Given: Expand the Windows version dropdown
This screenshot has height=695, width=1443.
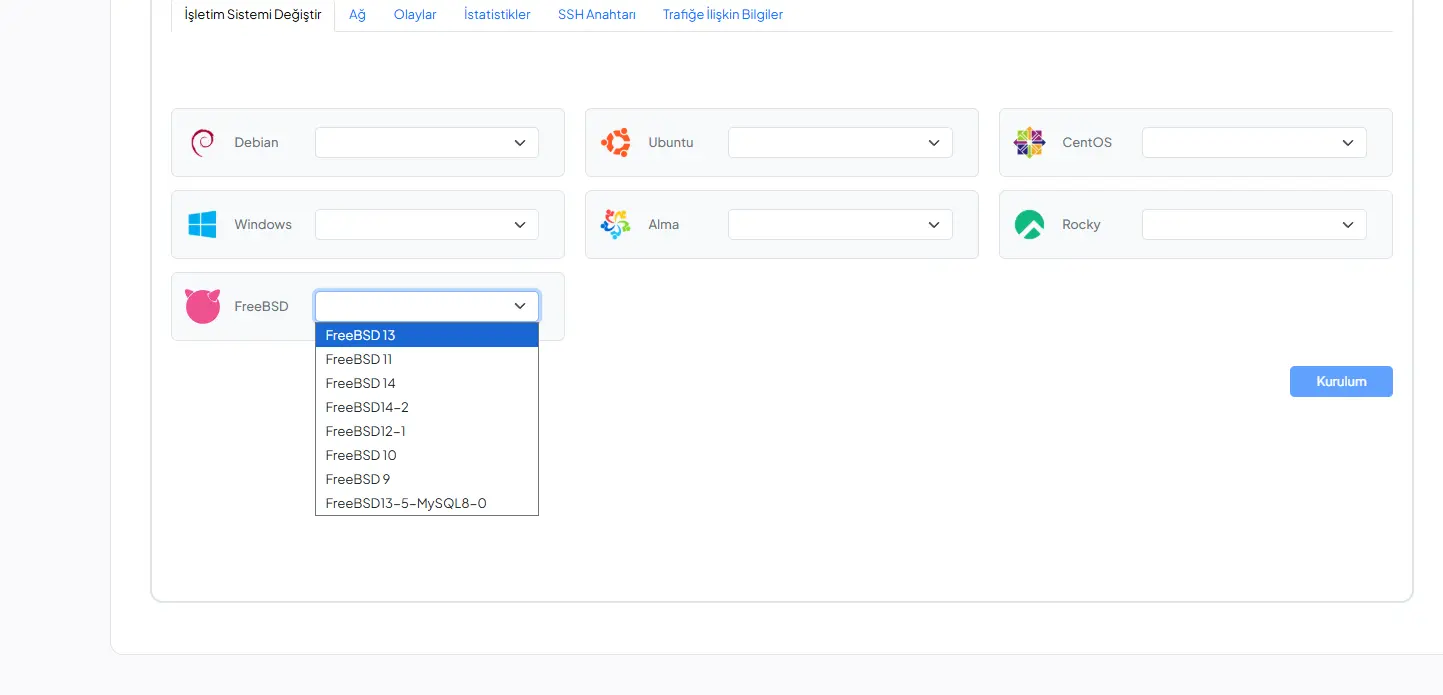Looking at the screenshot, I should (x=426, y=224).
